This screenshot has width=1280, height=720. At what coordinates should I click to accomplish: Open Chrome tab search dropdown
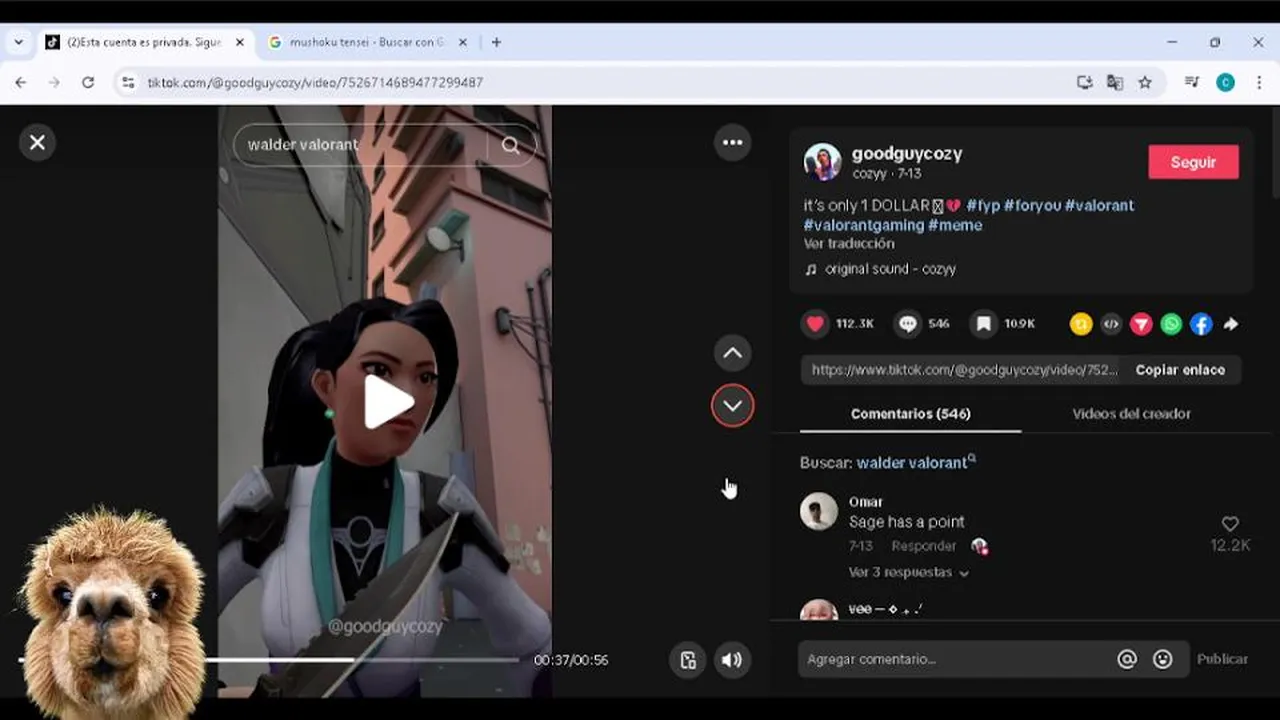tap(18, 43)
